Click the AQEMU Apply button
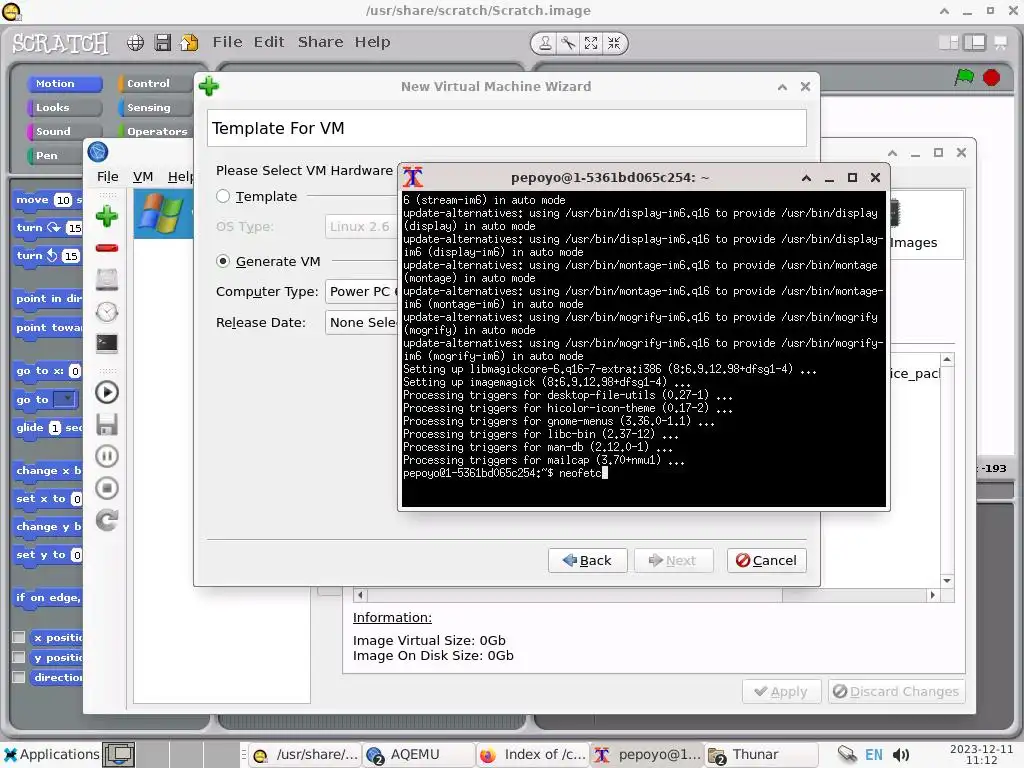1024x768 pixels. click(x=781, y=692)
